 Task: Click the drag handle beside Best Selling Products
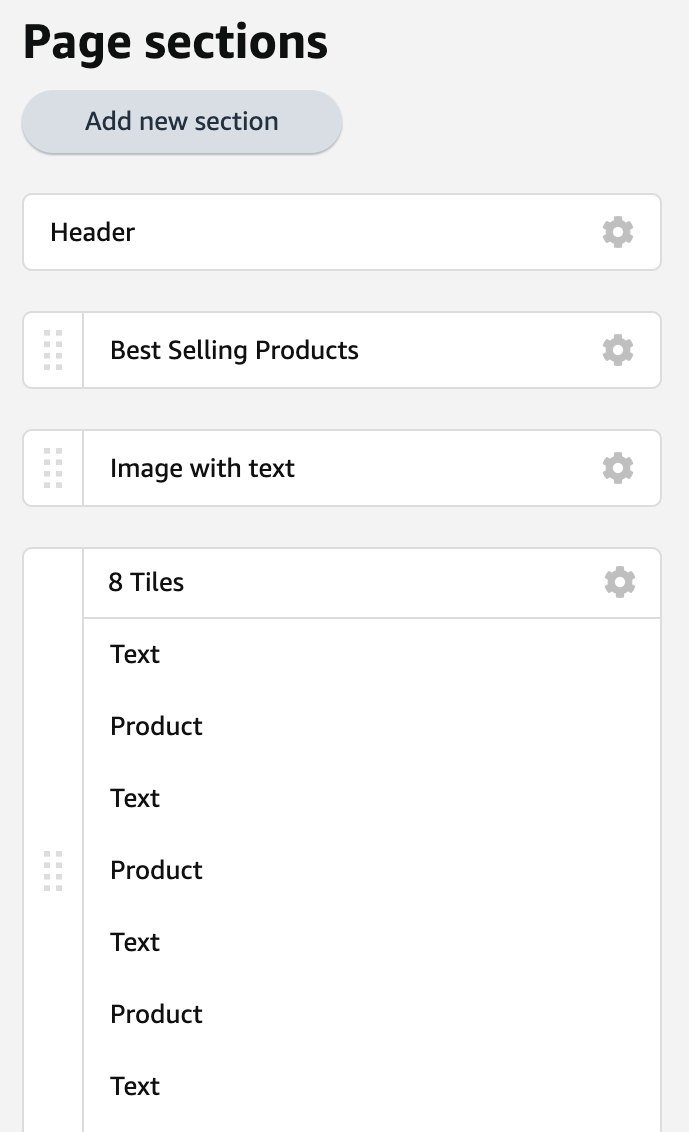point(53,350)
